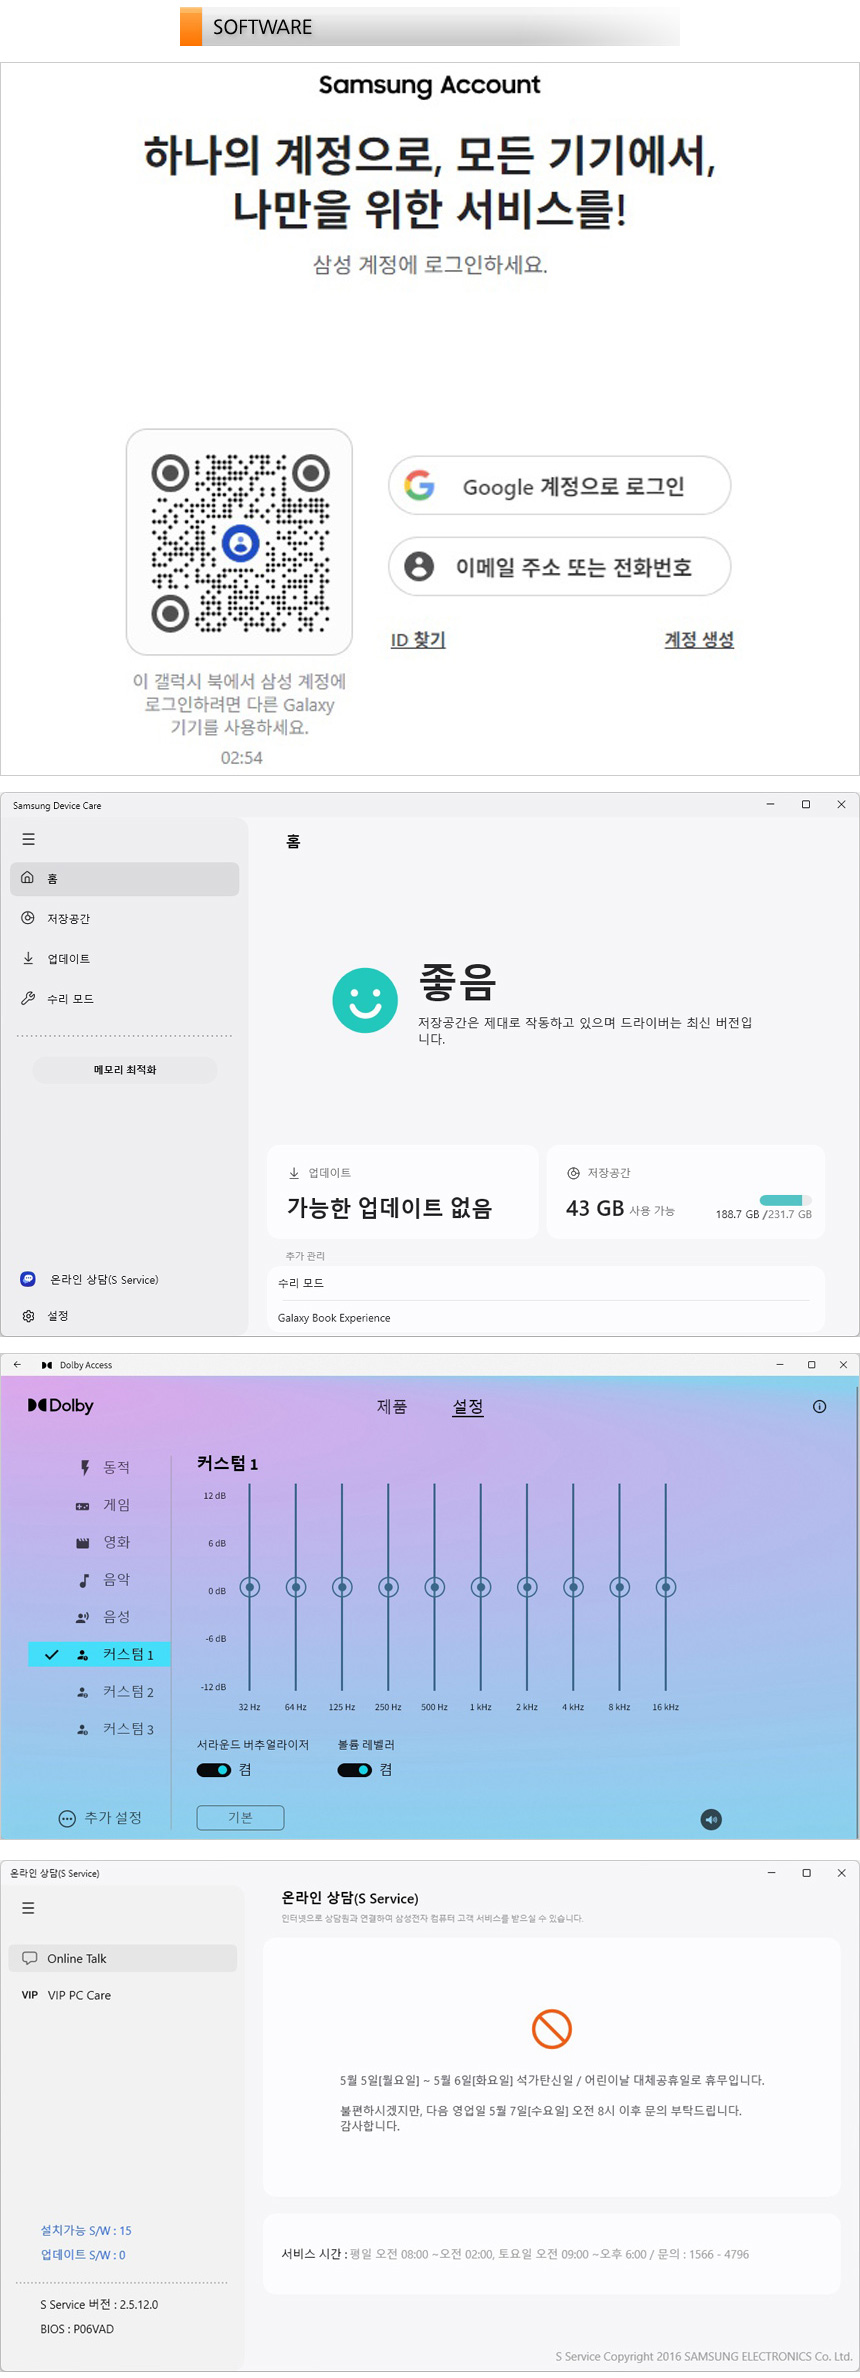Click the Google logo icon on login button
The image size is (860, 2378).
(x=419, y=486)
